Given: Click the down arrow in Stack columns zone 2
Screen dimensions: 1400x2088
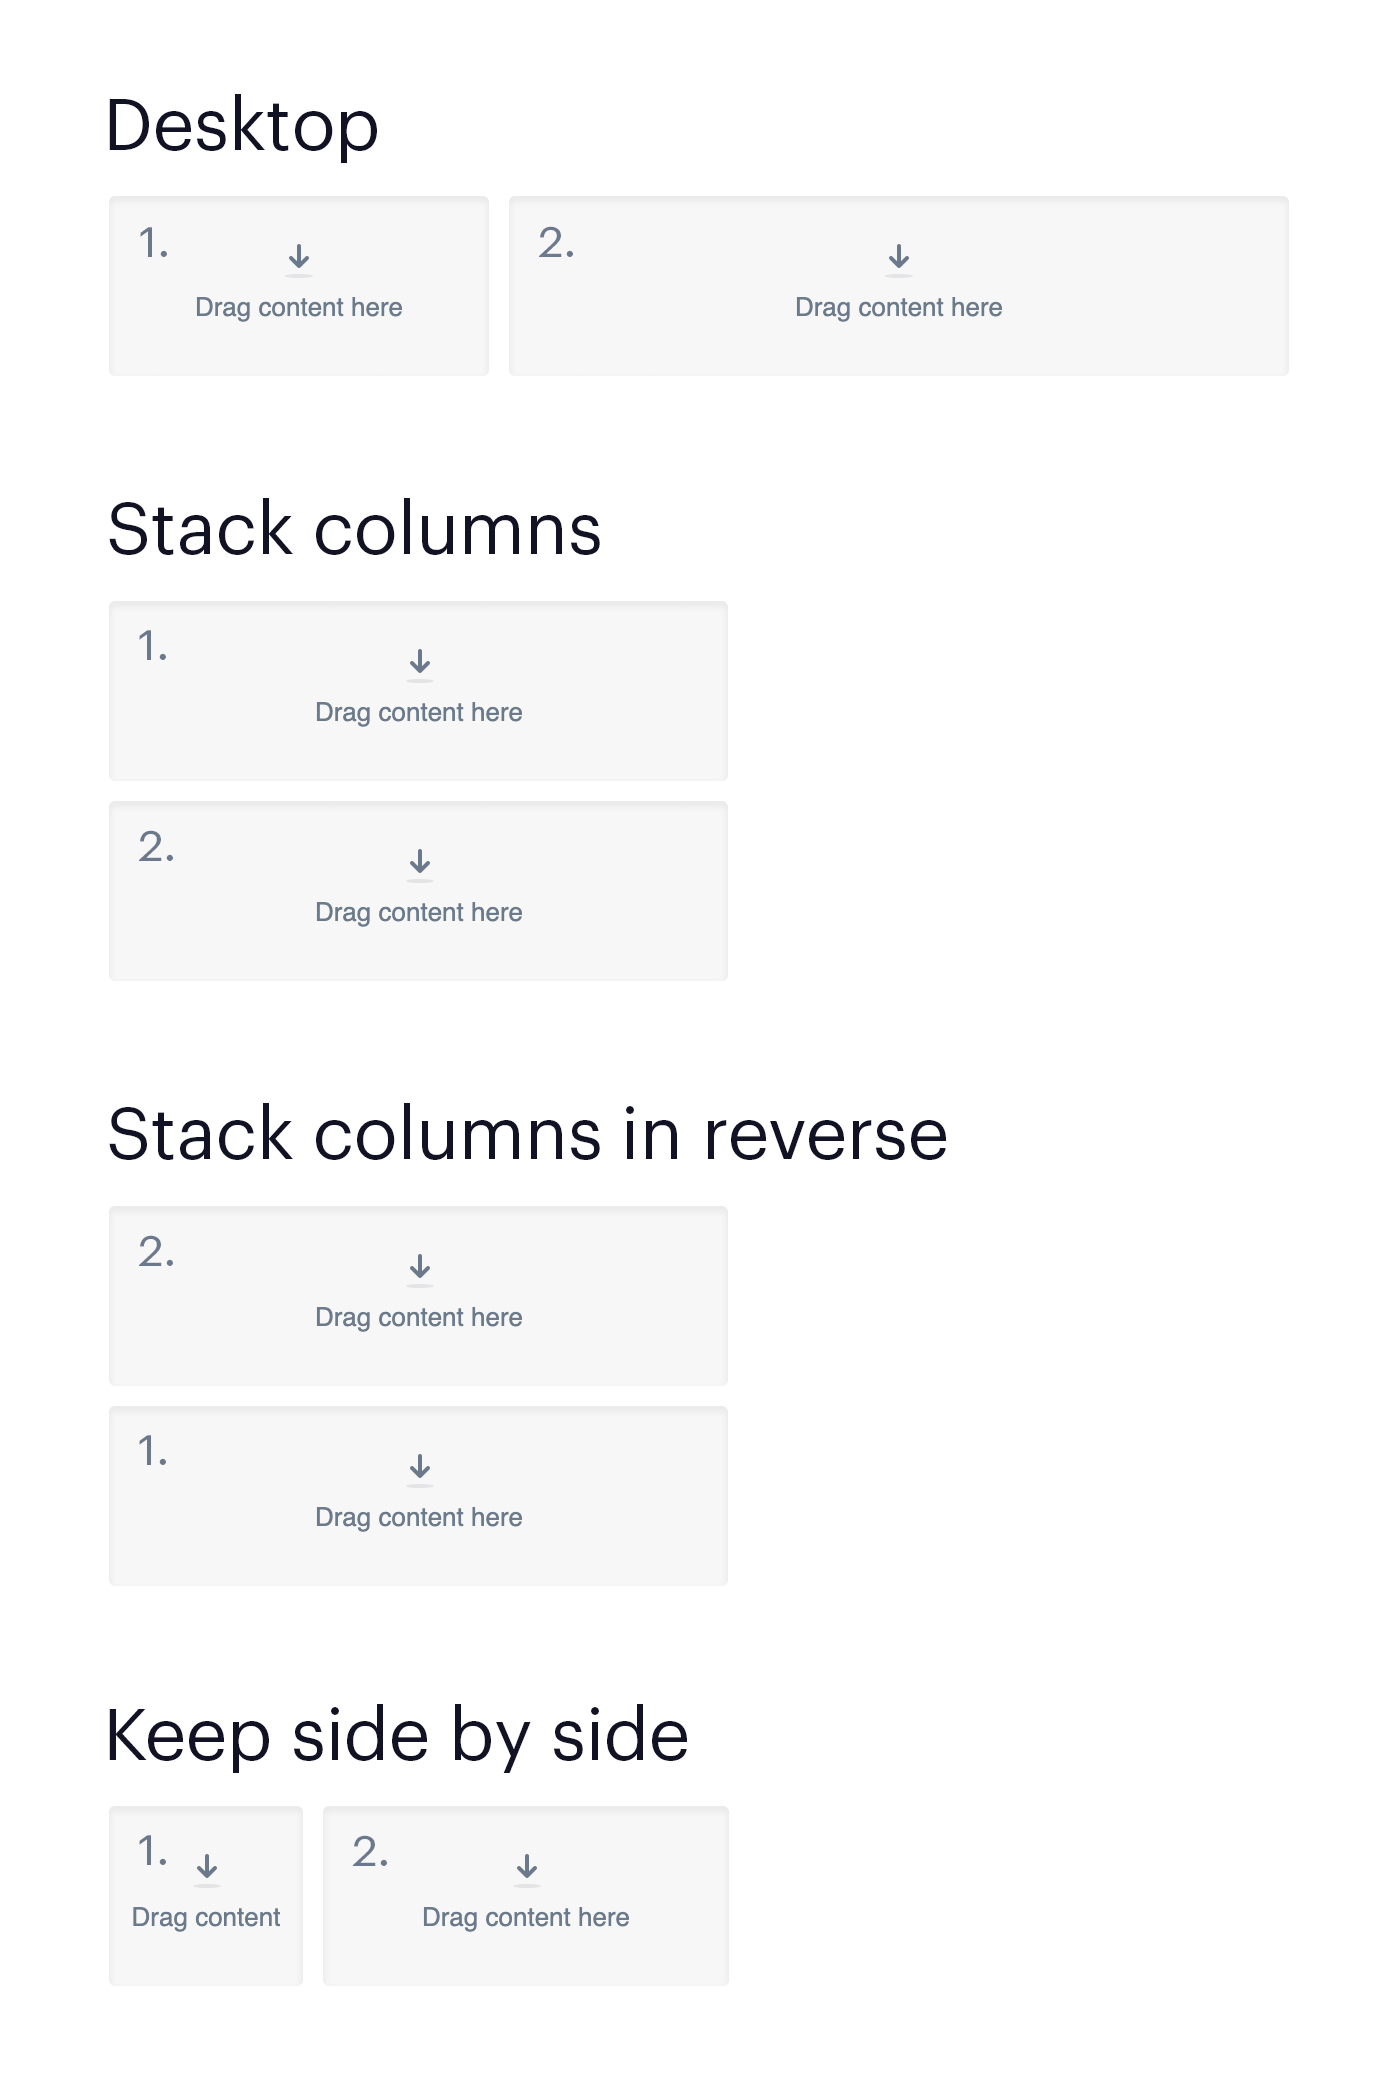Looking at the screenshot, I should (419, 861).
